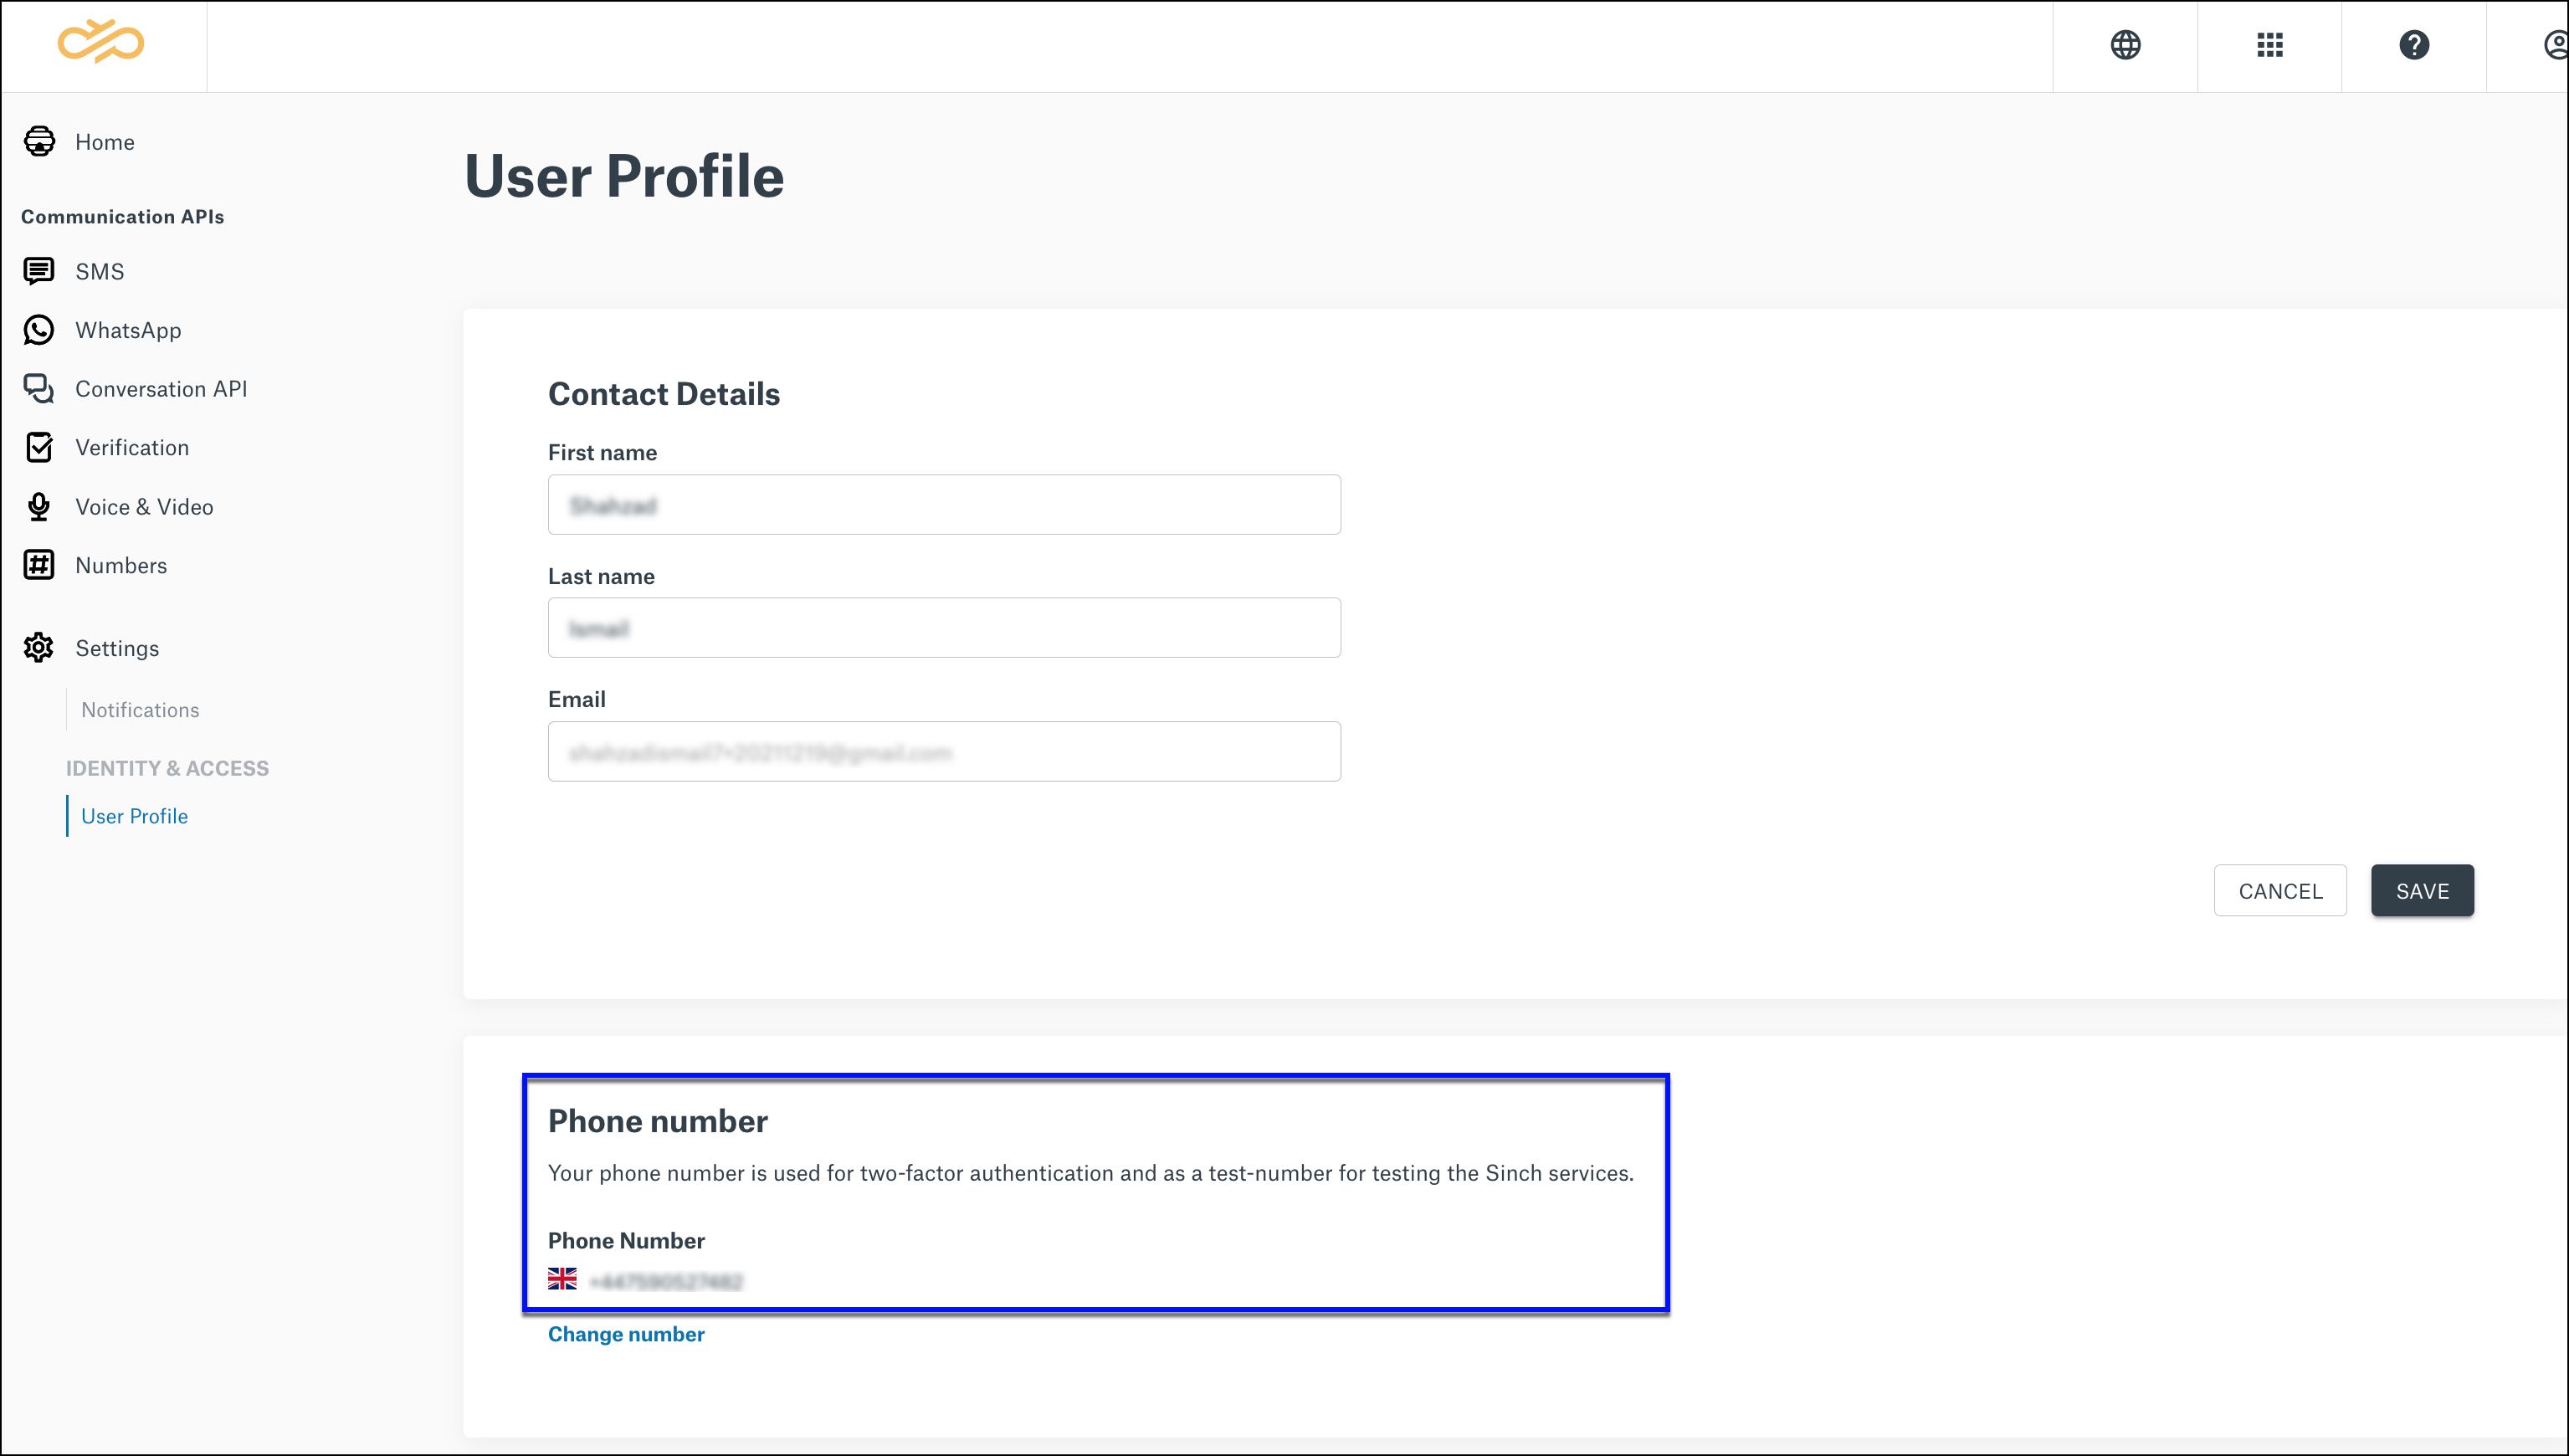The width and height of the screenshot is (2569, 1456).
Task: Click the globe/language icon in header
Action: [x=2125, y=44]
